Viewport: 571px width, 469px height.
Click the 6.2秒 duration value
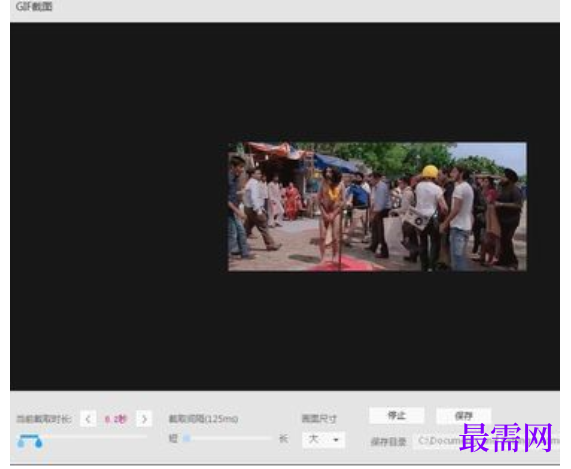coord(116,419)
